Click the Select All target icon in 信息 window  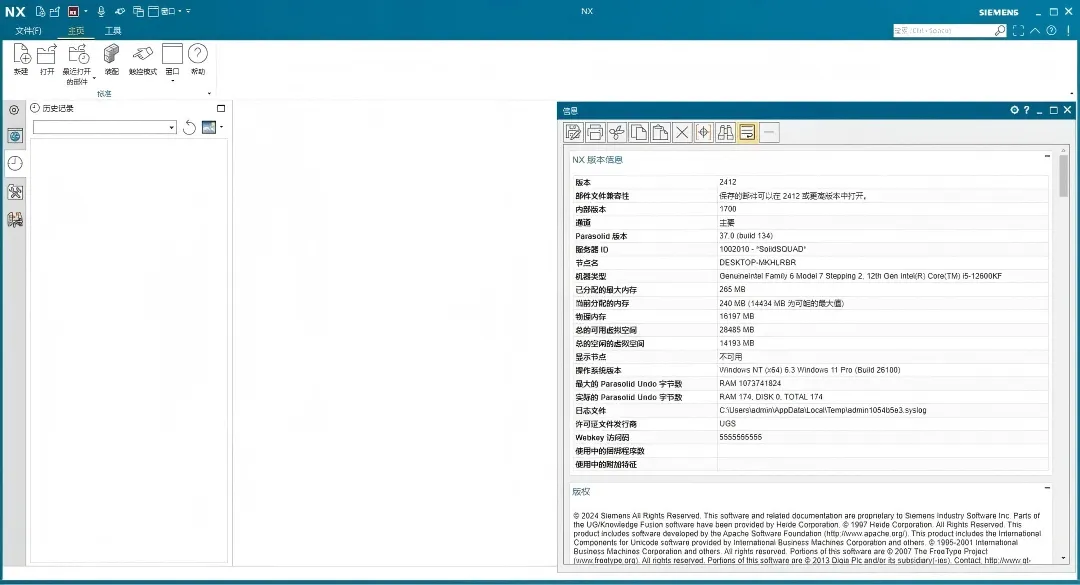(703, 132)
